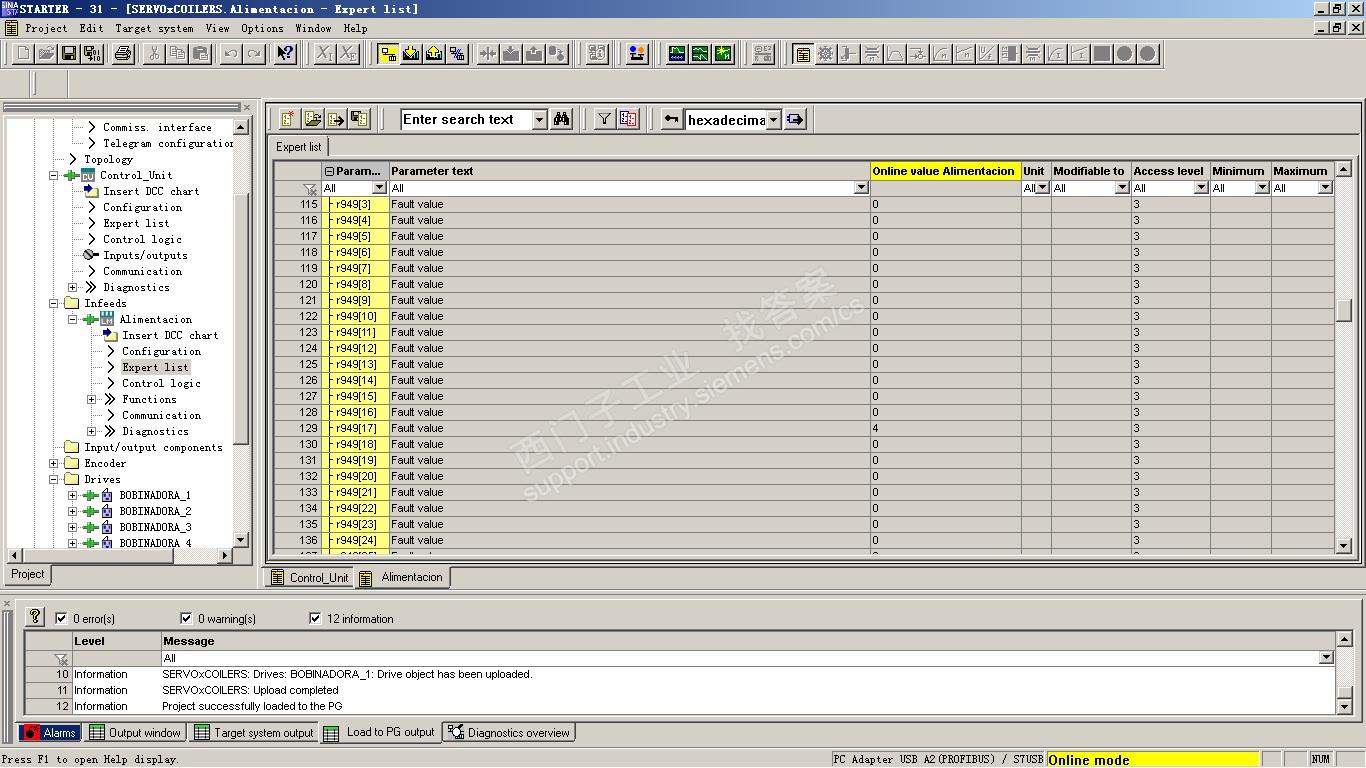Select Inputs/outputs under Control_Unit

145,255
